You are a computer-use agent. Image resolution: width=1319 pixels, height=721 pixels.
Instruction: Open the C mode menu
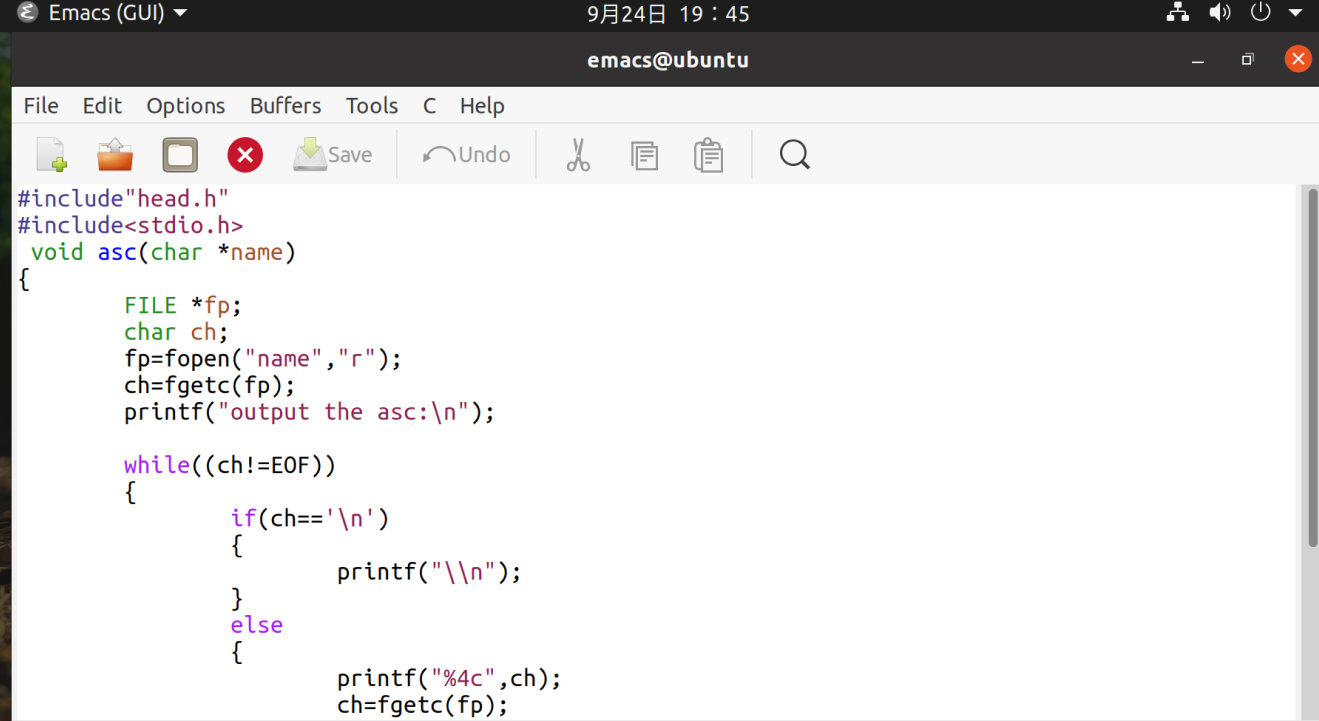[429, 106]
